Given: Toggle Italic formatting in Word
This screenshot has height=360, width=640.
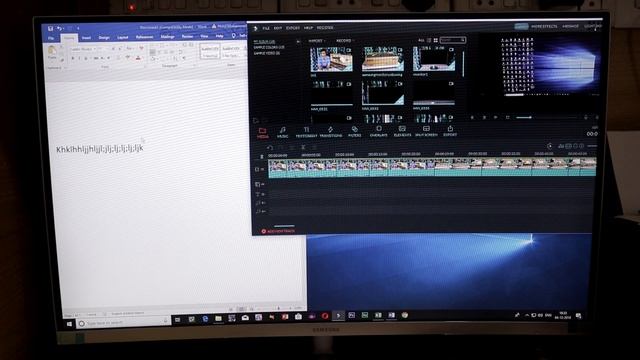Looking at the screenshot, I should 79,58.
